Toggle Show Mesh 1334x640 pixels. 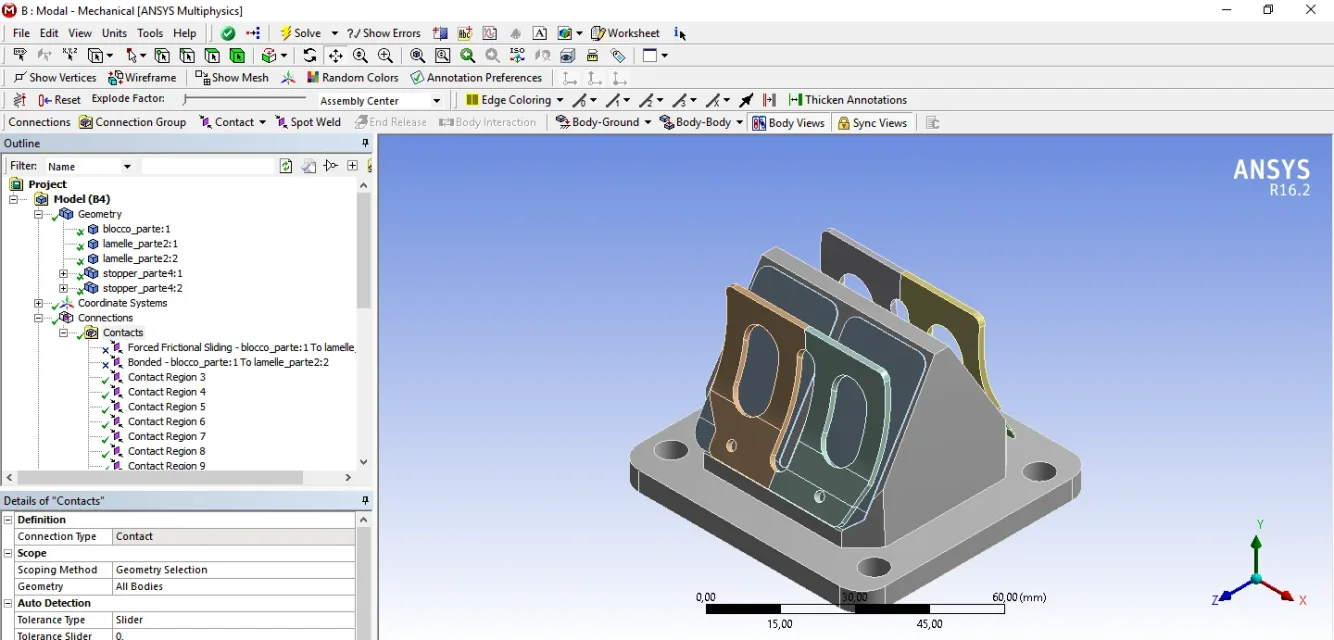point(232,78)
